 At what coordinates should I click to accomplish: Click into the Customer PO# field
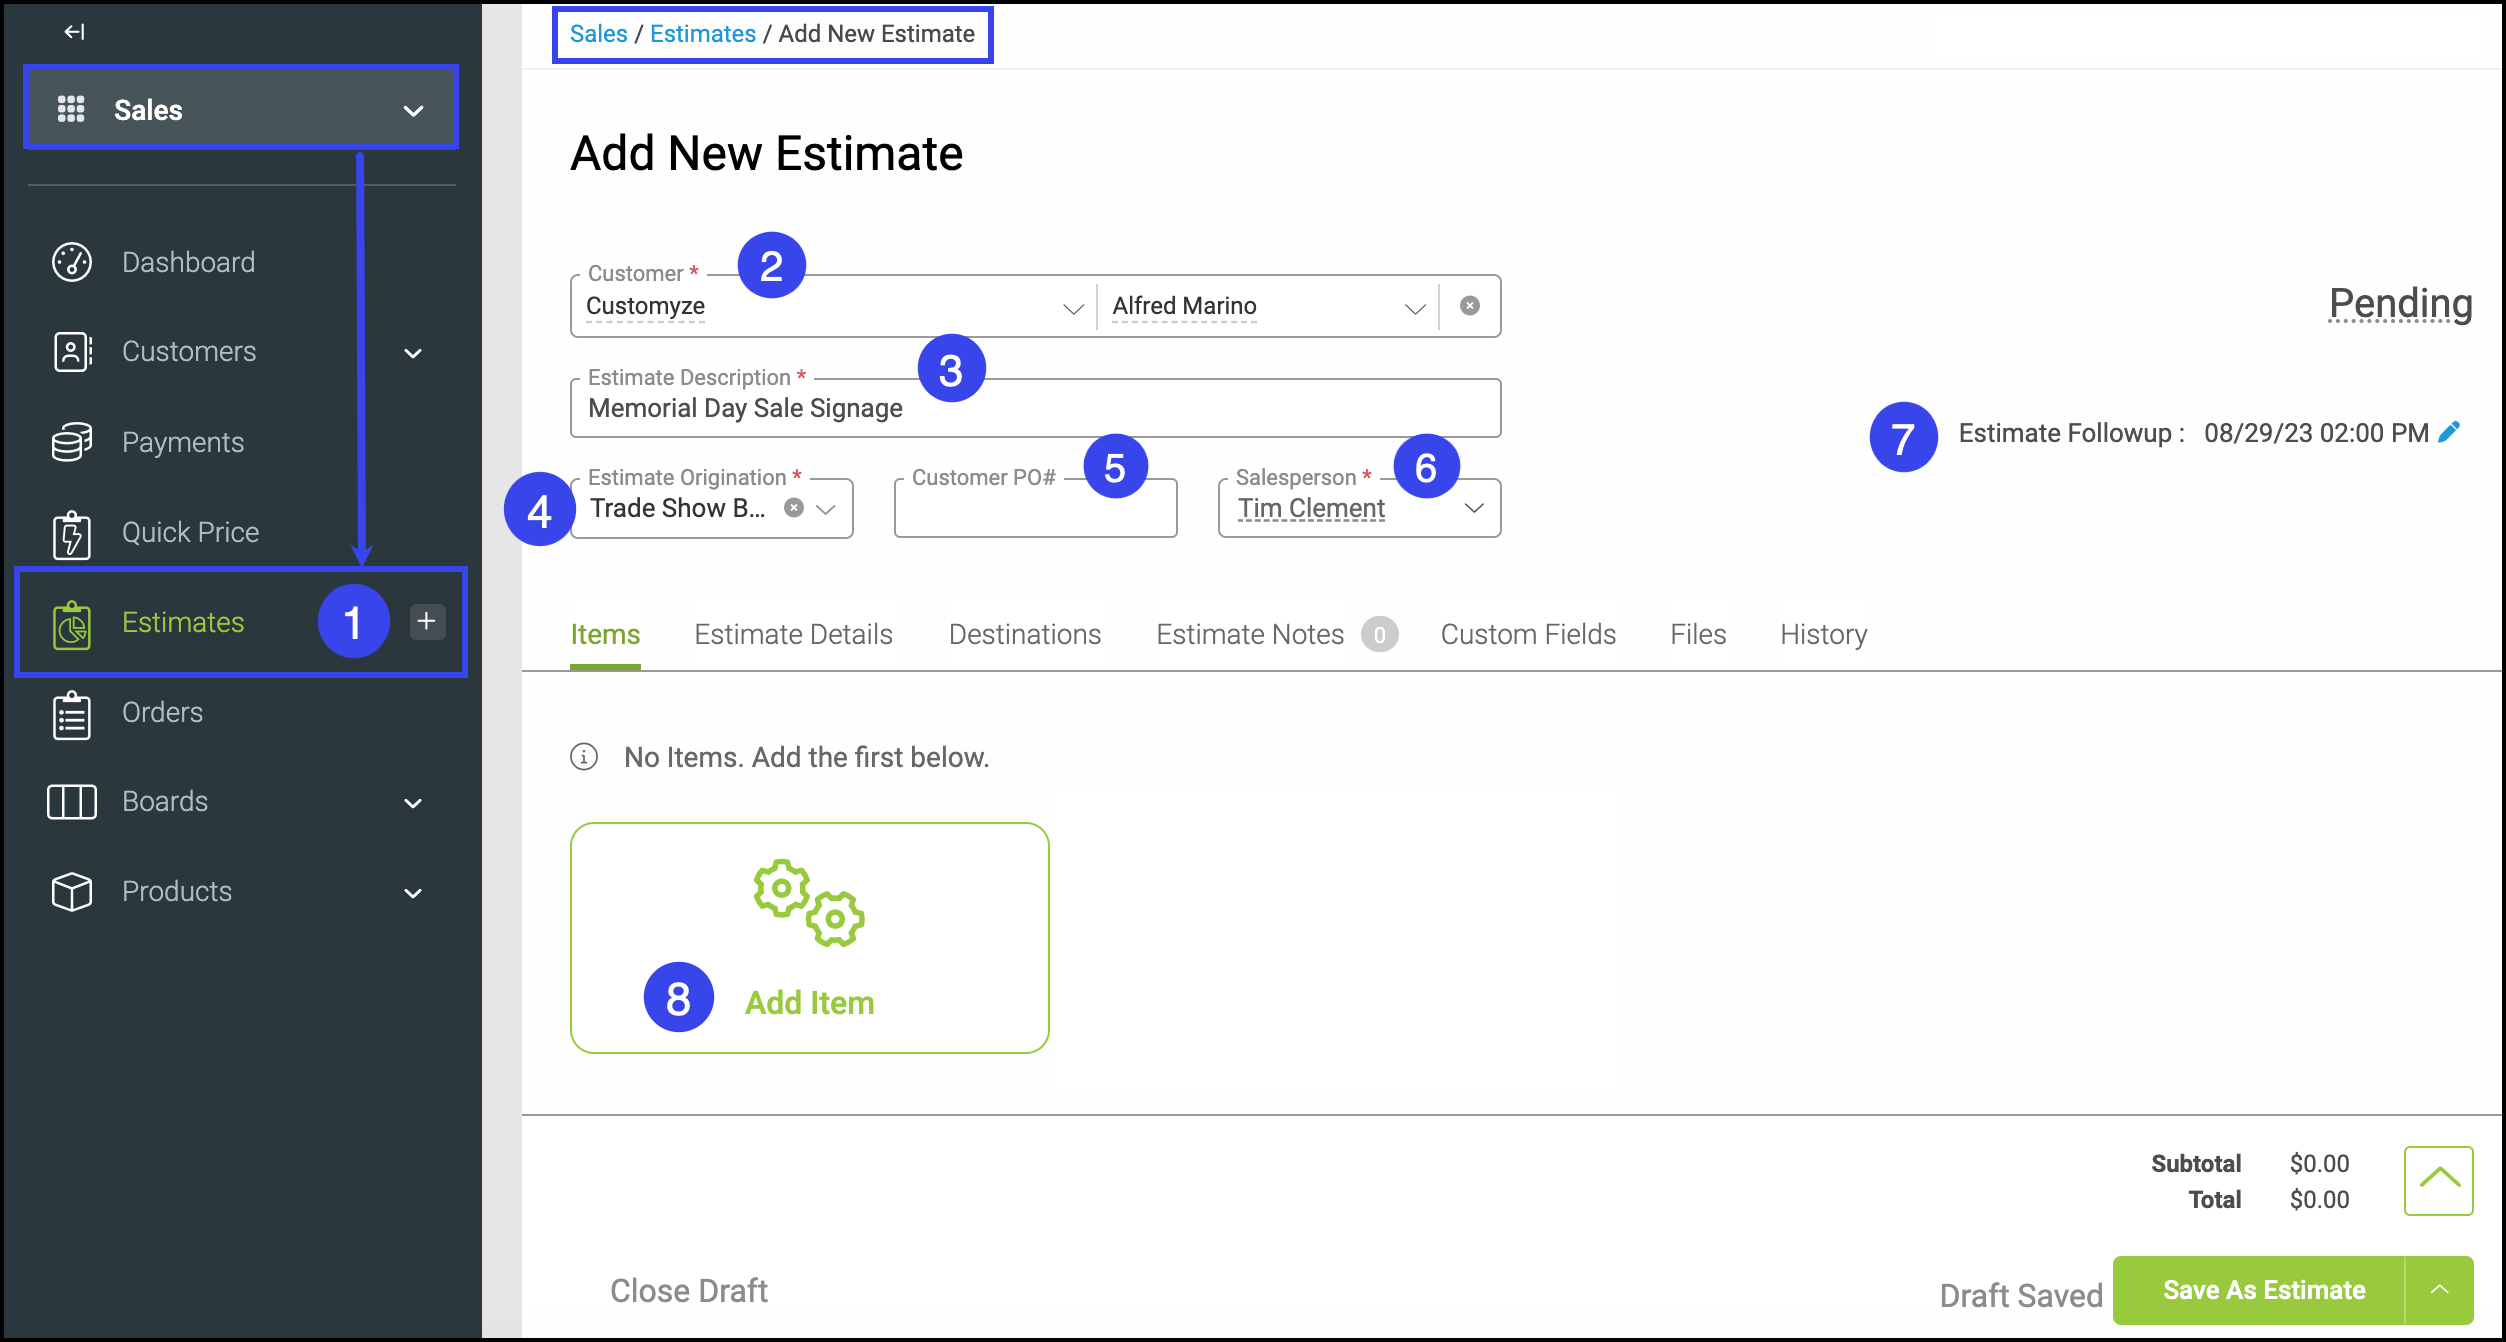1035,510
